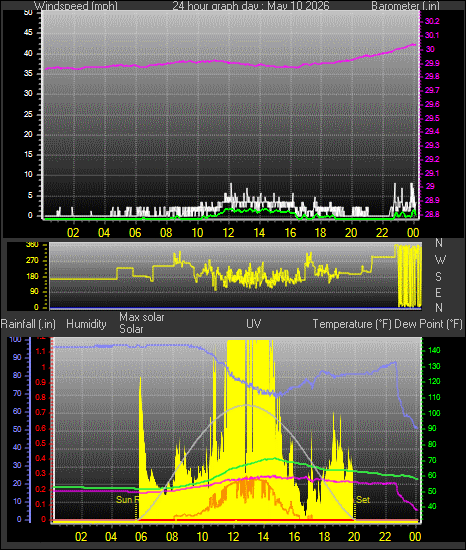Click the Windspeed (mph) axis title

pos(76,6)
